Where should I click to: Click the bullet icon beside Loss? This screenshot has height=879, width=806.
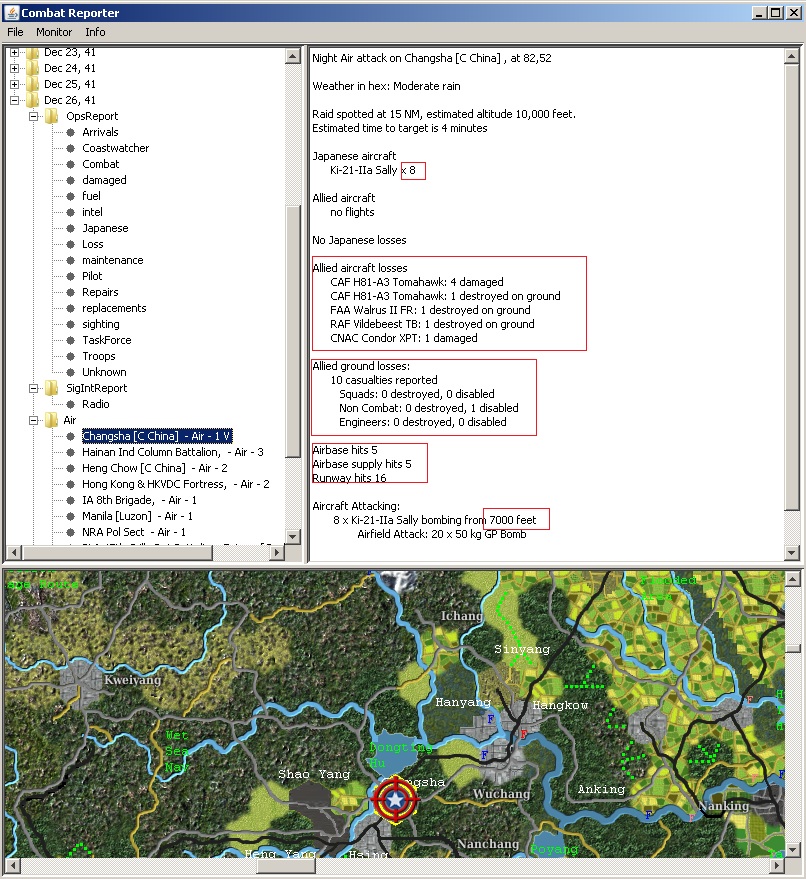click(71, 244)
